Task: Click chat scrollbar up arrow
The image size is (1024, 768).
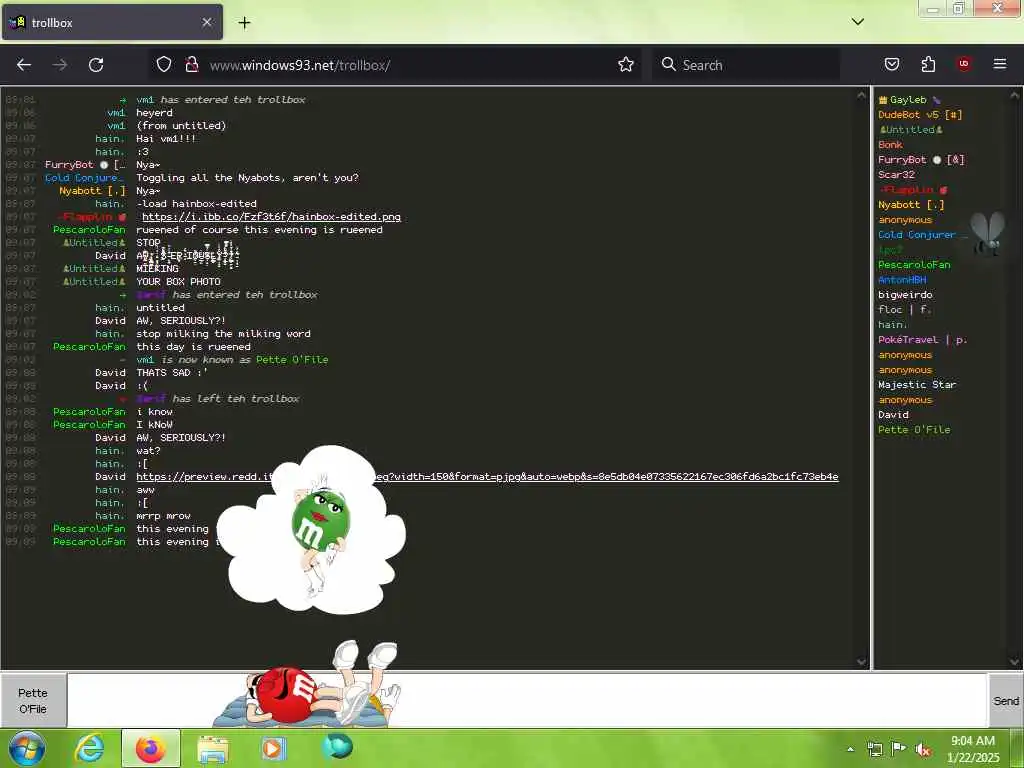Action: (x=861, y=95)
